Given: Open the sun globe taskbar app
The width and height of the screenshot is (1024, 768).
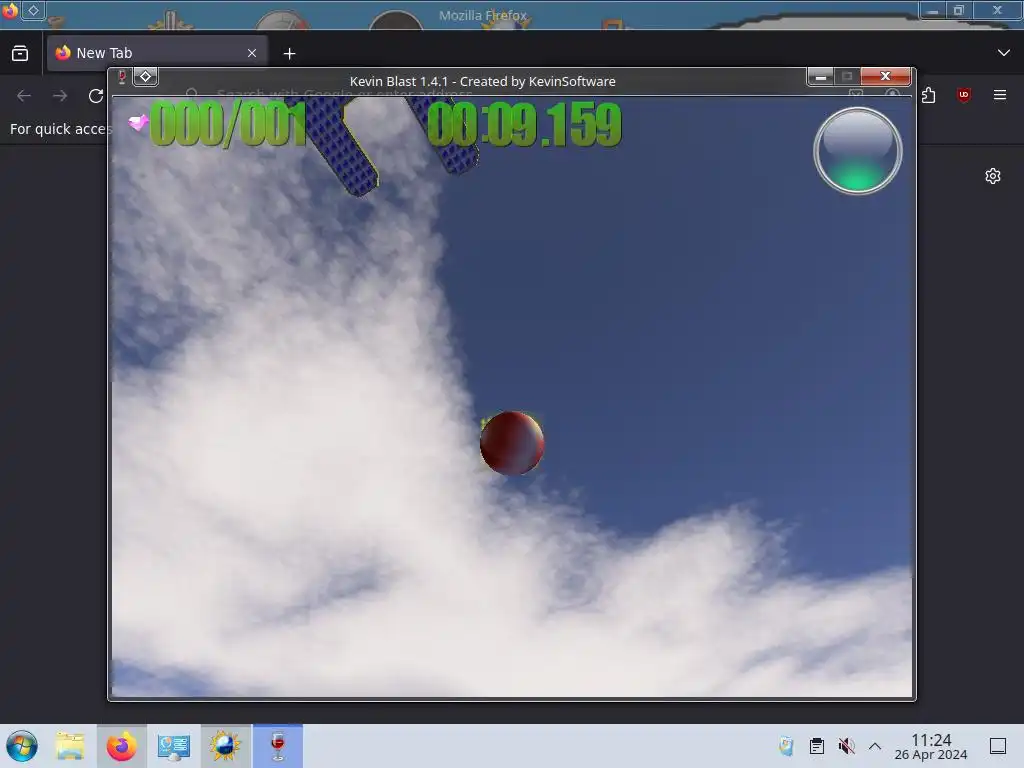Looking at the screenshot, I should pos(225,746).
